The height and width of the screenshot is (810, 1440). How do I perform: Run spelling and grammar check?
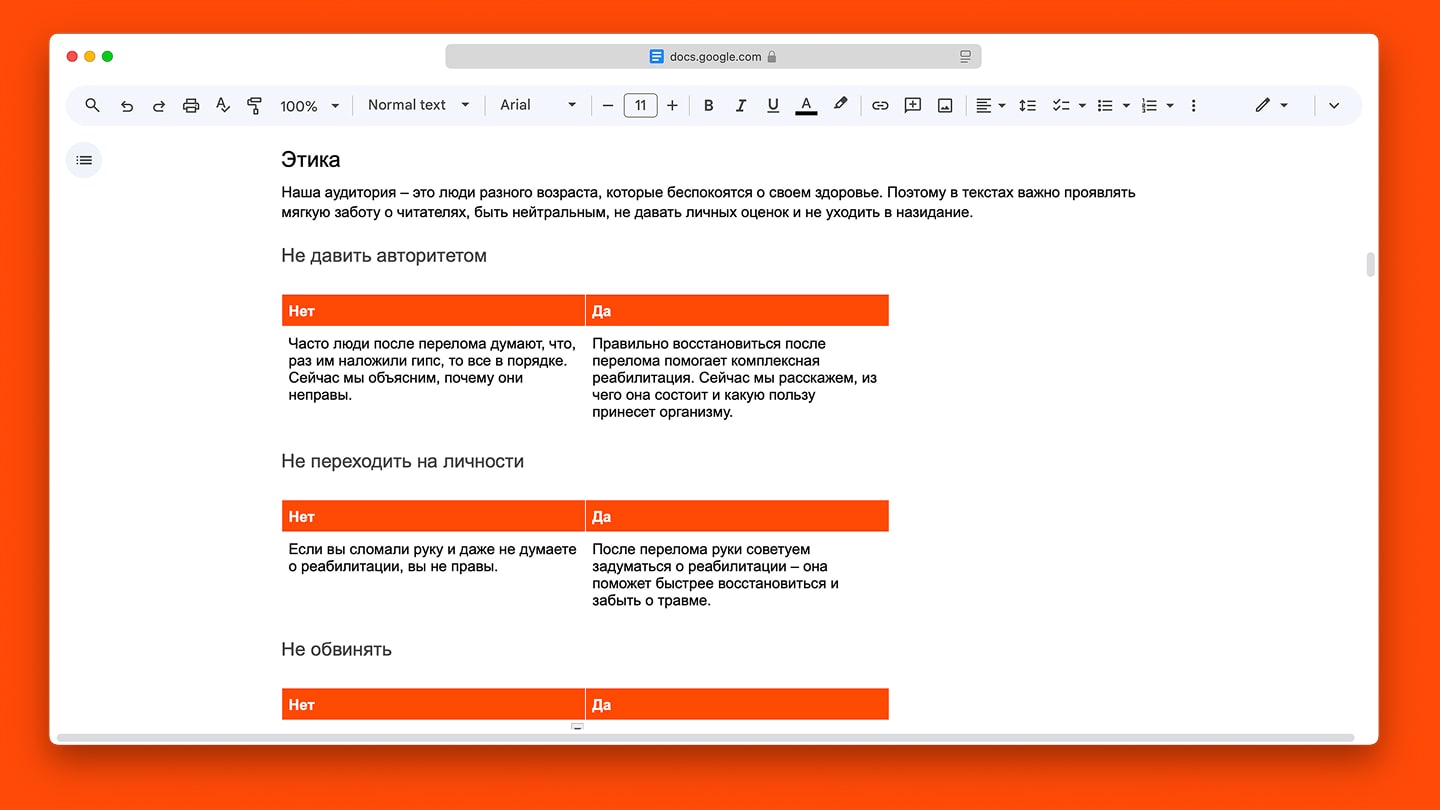(x=223, y=105)
